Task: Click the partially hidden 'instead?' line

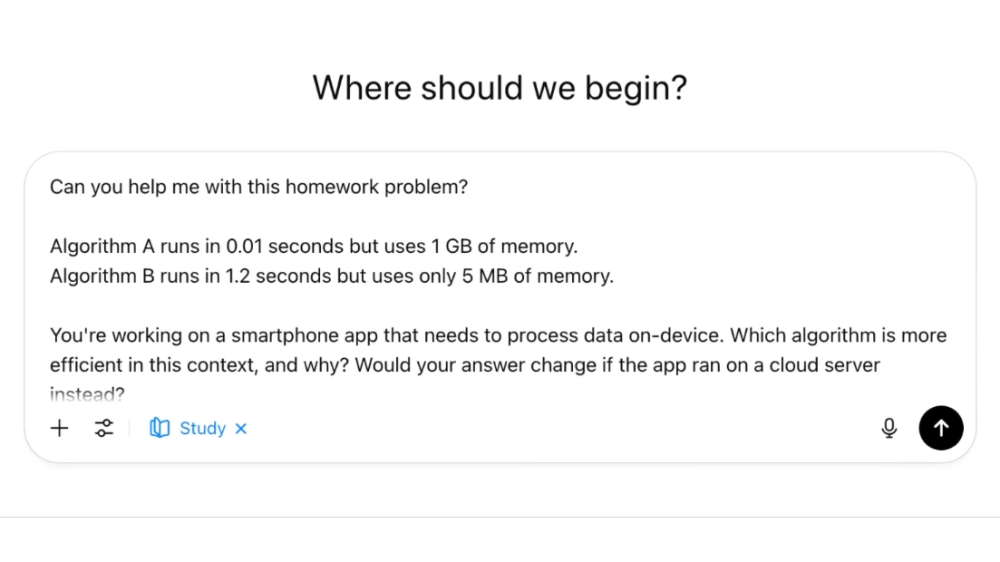Action: point(87,394)
